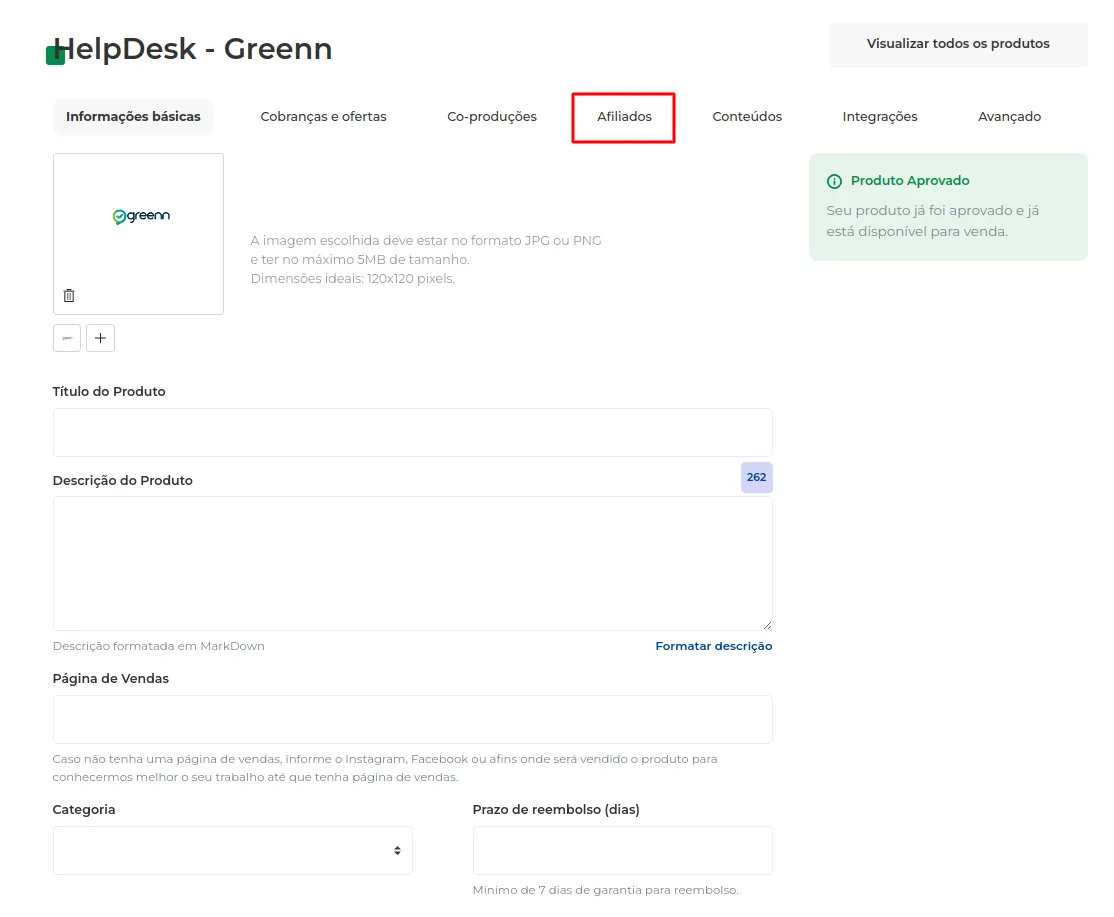Click Visualizar todos os produtos button
The height and width of the screenshot is (917, 1114).
[958, 44]
